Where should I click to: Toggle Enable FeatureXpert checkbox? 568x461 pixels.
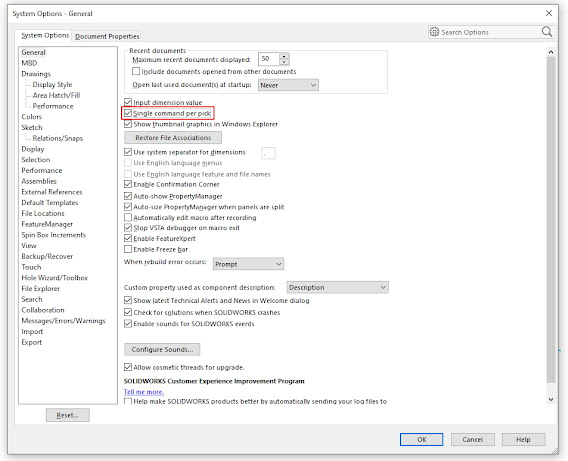point(128,238)
